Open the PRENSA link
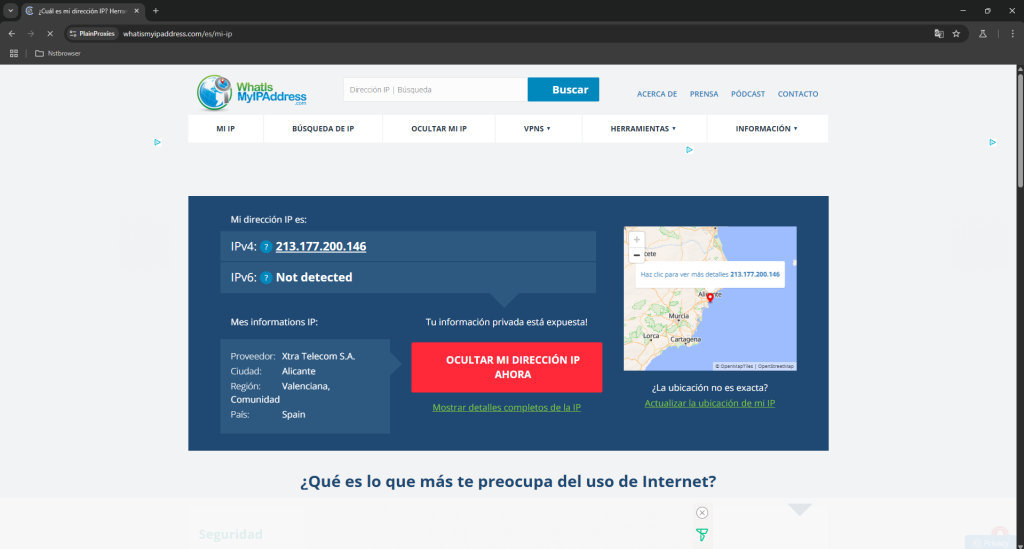The height and width of the screenshot is (549, 1024). coord(704,94)
